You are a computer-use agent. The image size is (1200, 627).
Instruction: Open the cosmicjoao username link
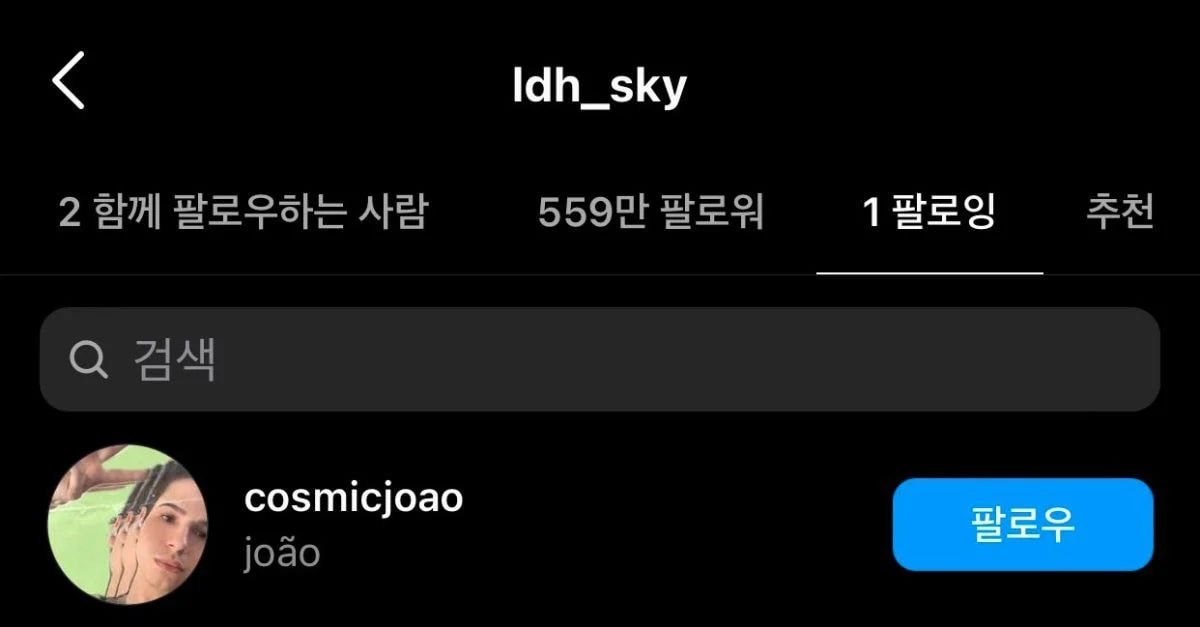[353, 497]
